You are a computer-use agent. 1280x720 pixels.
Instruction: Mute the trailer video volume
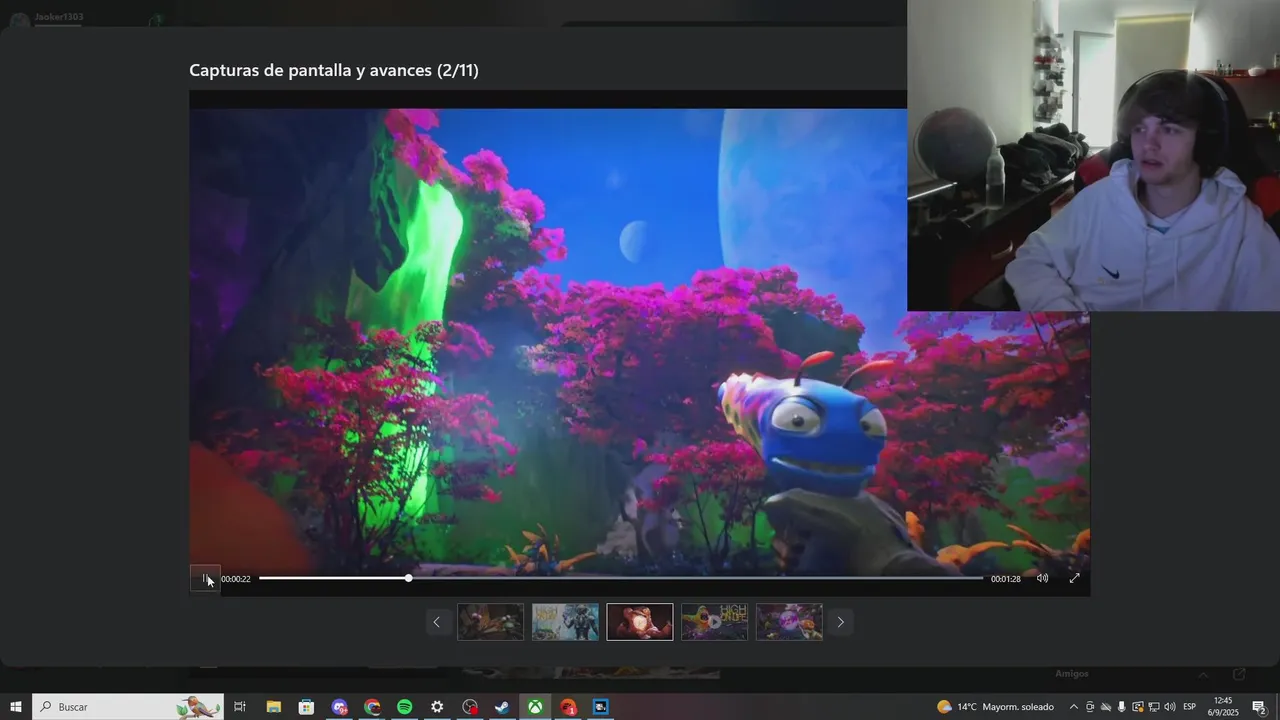[1042, 578]
